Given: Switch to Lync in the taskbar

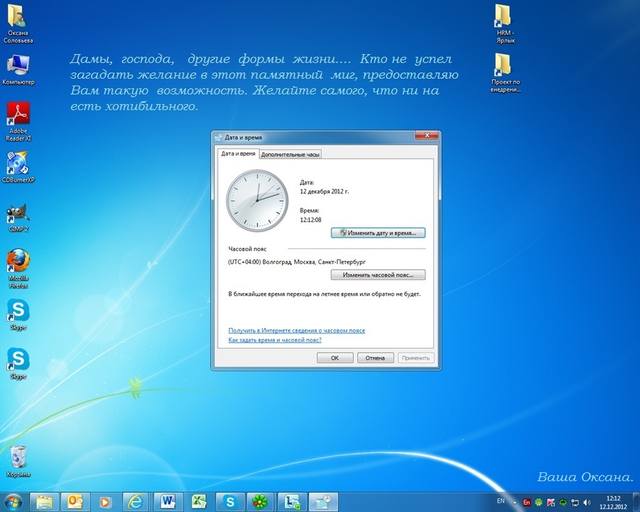Looking at the screenshot, I should (292, 502).
